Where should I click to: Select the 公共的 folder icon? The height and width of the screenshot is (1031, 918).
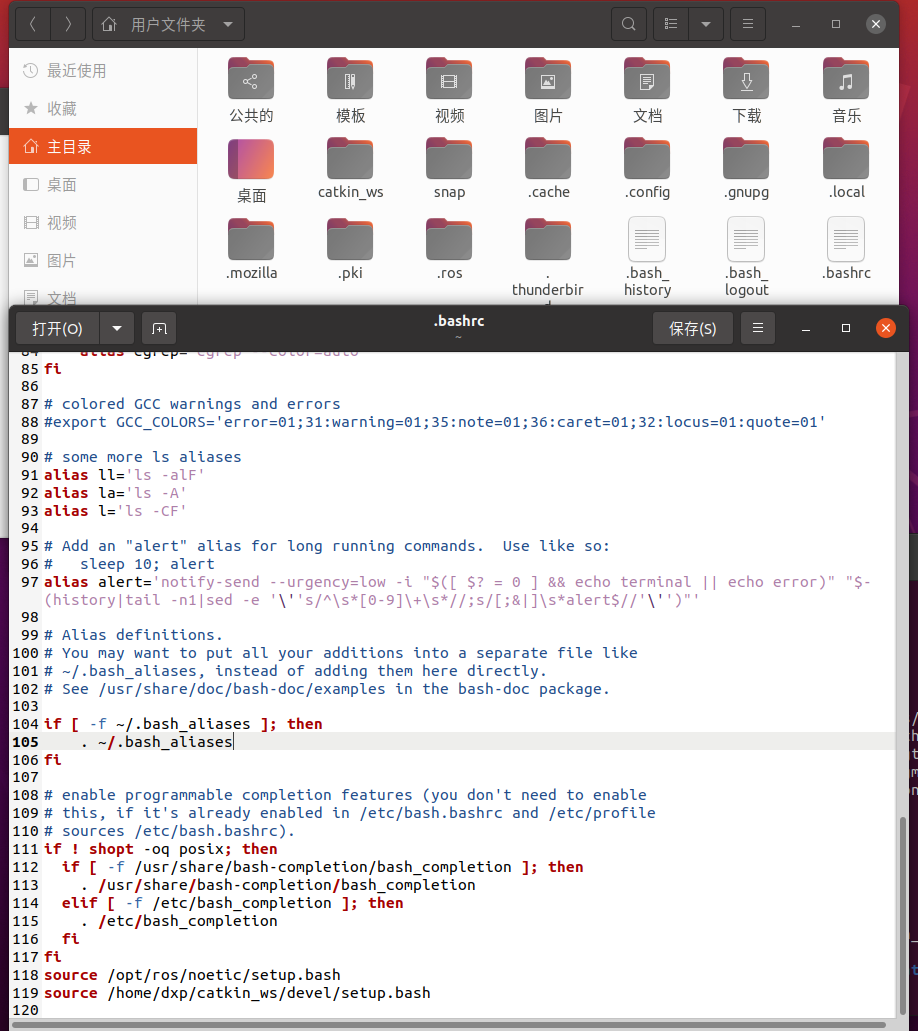[251, 79]
